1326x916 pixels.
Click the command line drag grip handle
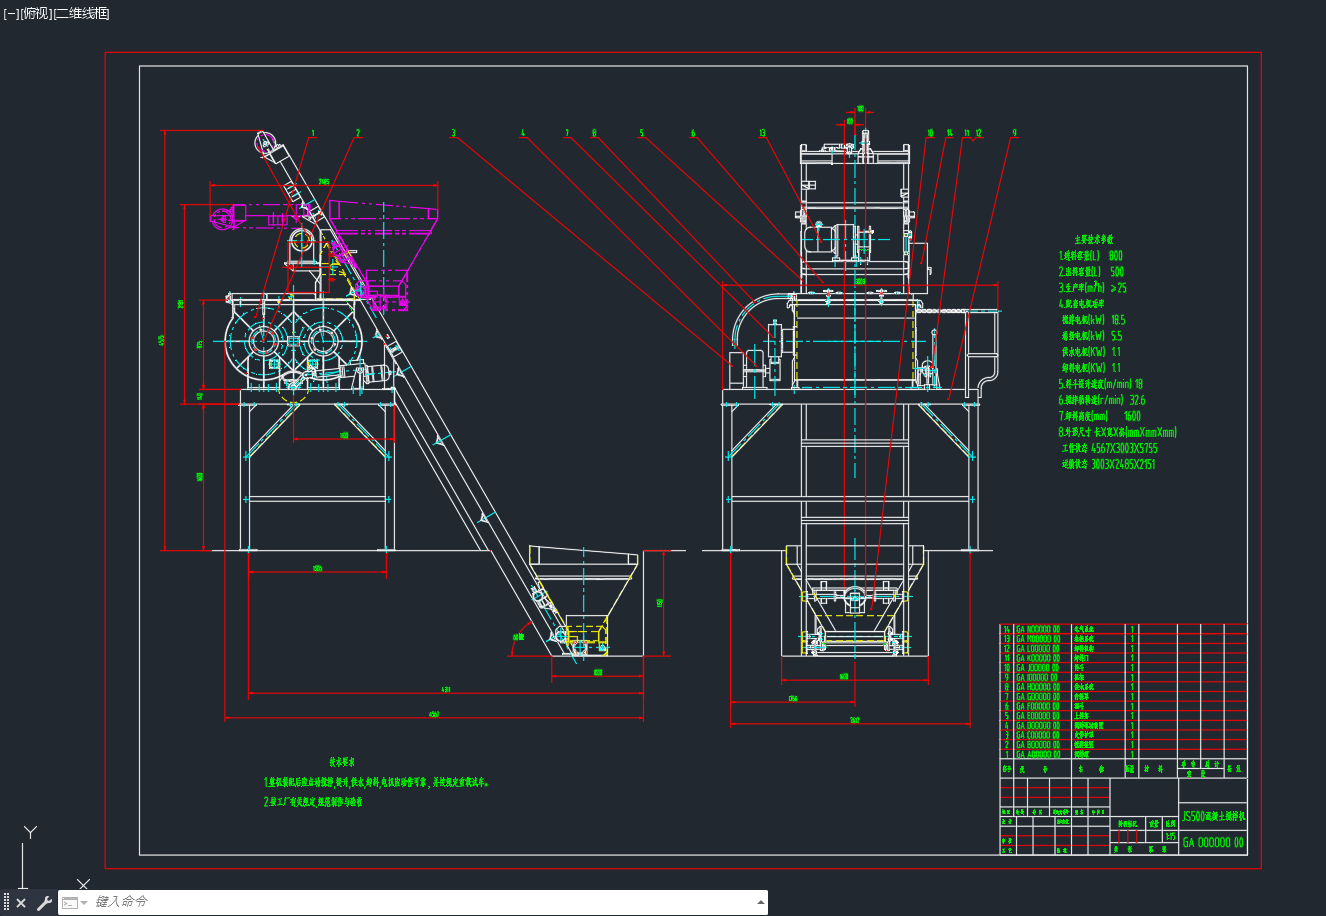(x=6, y=903)
